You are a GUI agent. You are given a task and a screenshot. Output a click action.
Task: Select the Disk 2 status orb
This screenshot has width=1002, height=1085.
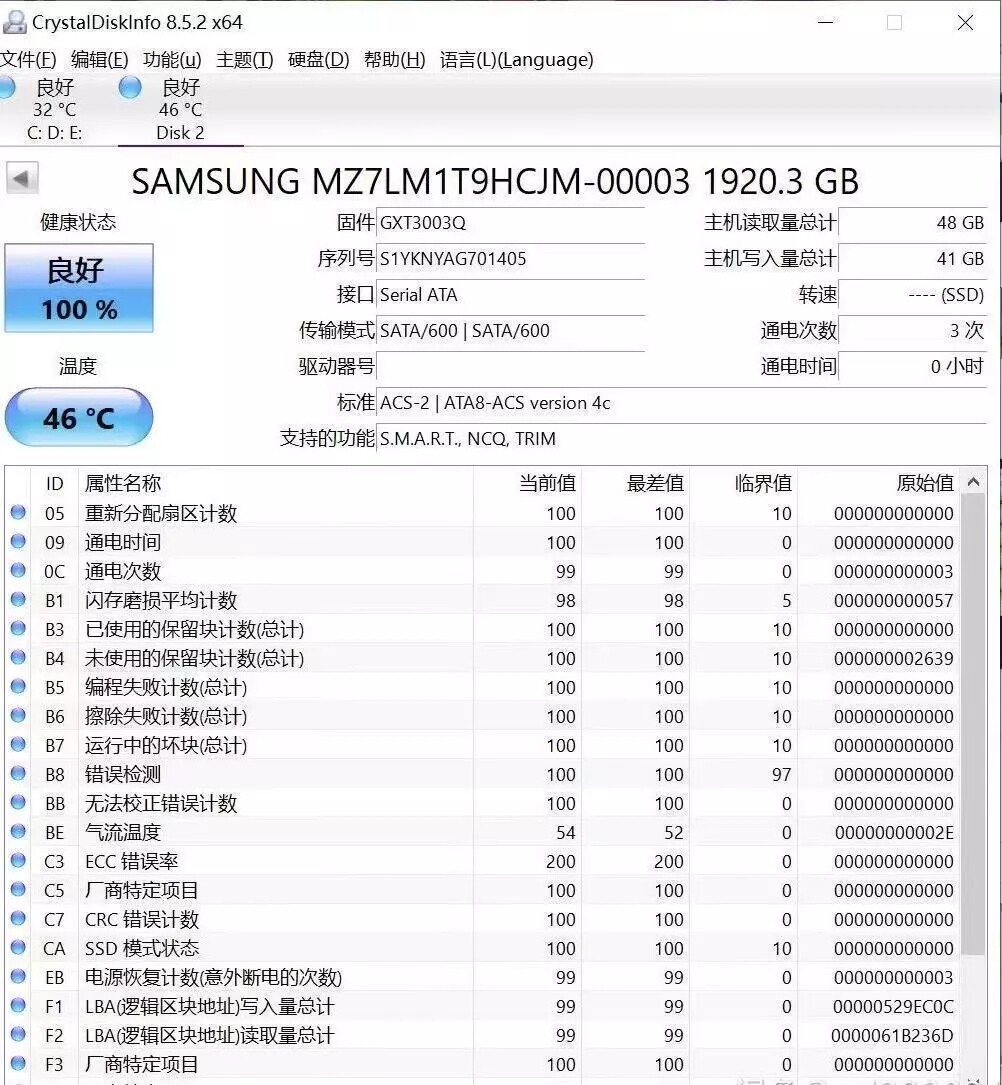130,87
